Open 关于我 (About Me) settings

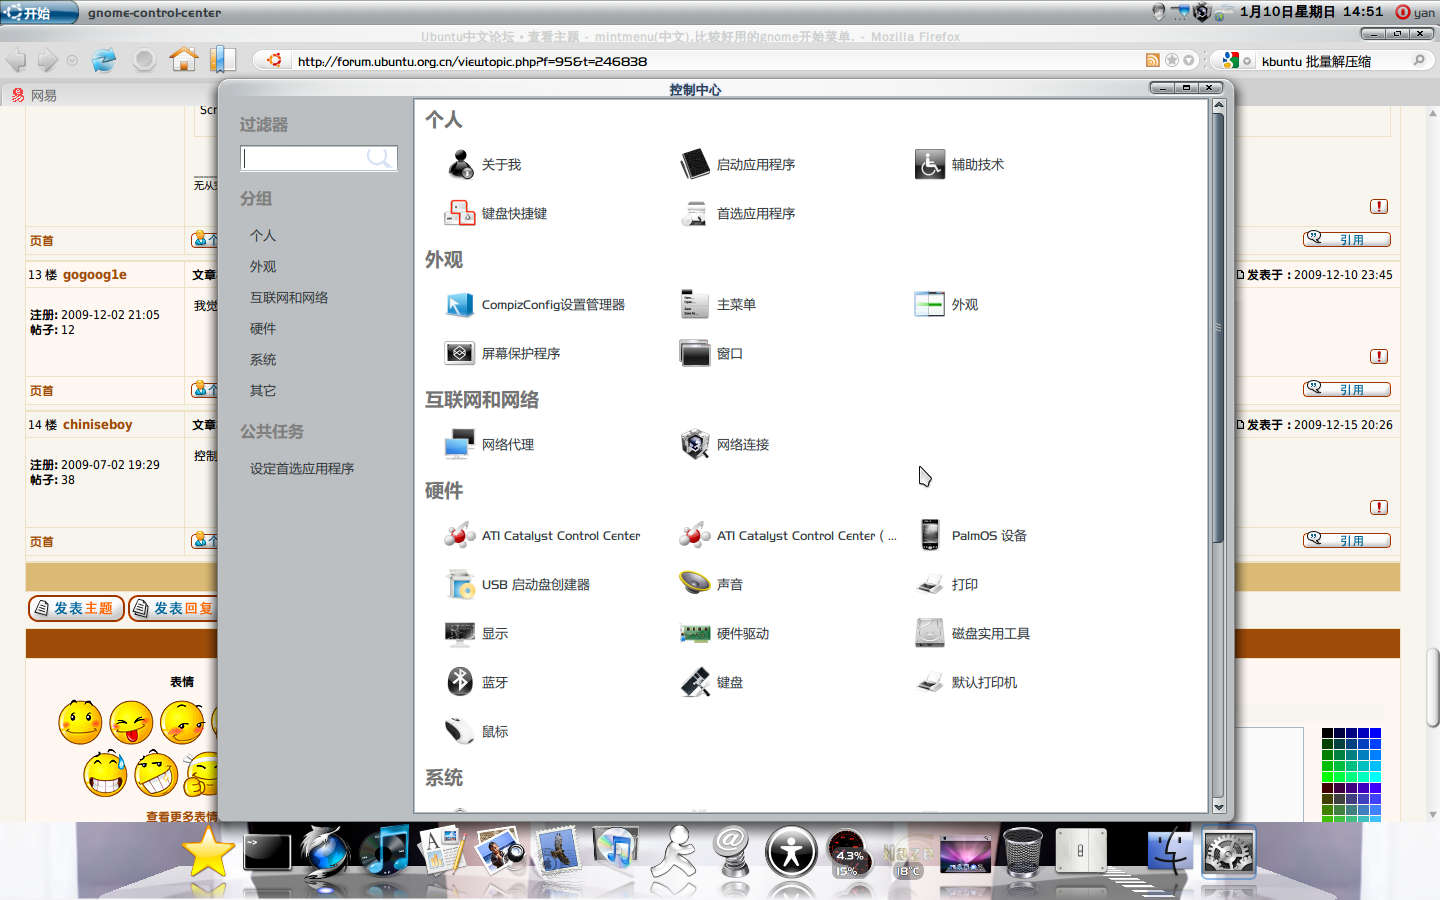[x=484, y=164]
